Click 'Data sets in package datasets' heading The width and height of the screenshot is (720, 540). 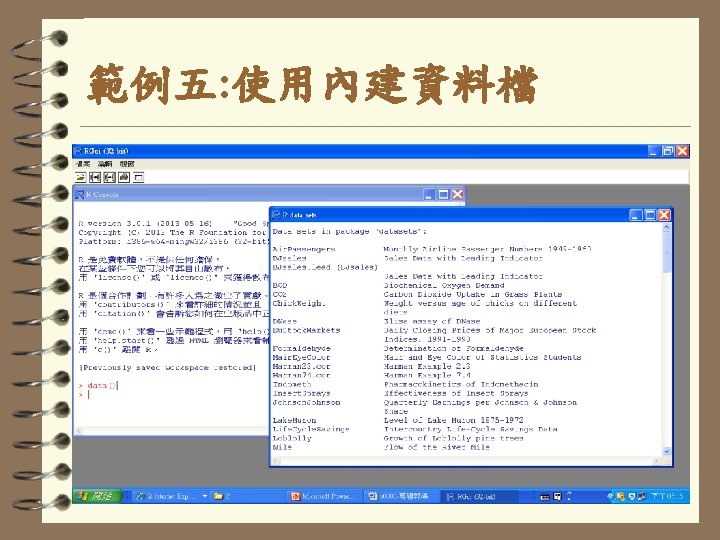tap(349, 231)
